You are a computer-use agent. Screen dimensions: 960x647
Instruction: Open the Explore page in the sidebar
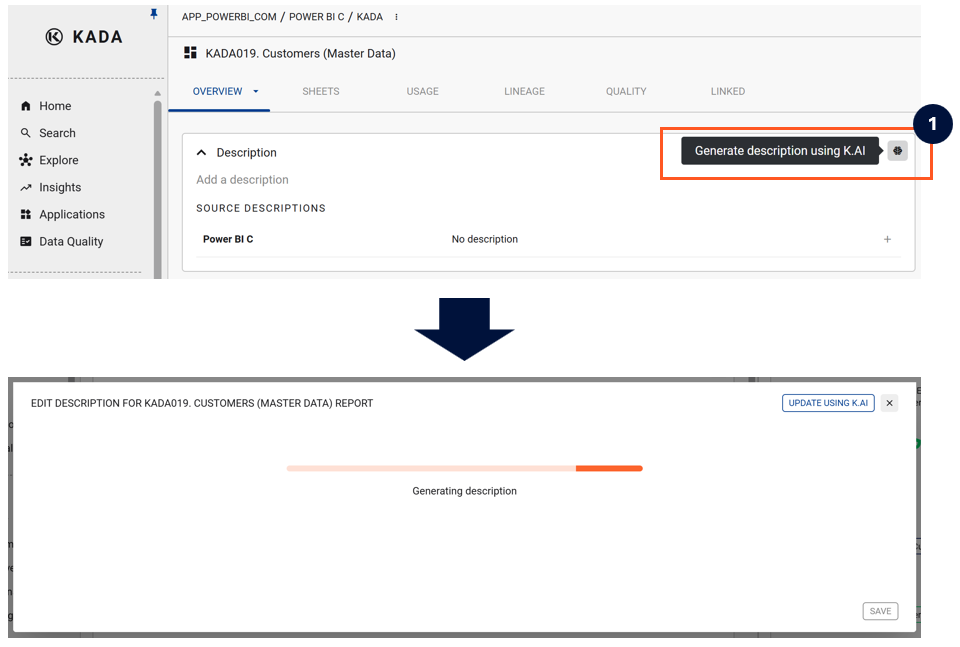pos(58,160)
